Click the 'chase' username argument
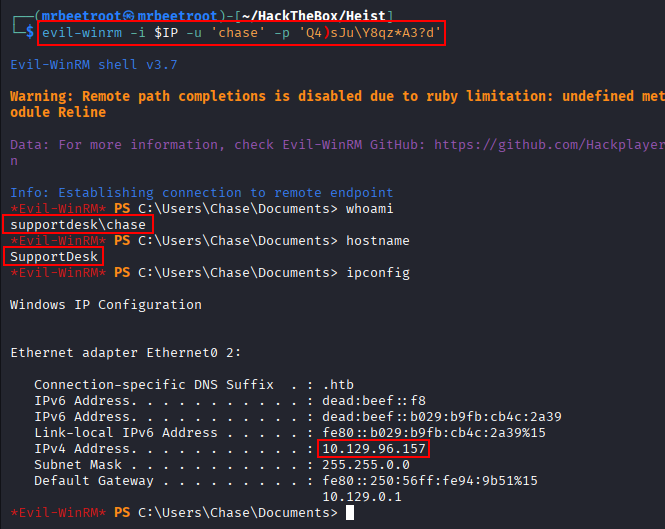The height and width of the screenshot is (529, 665). (238, 33)
